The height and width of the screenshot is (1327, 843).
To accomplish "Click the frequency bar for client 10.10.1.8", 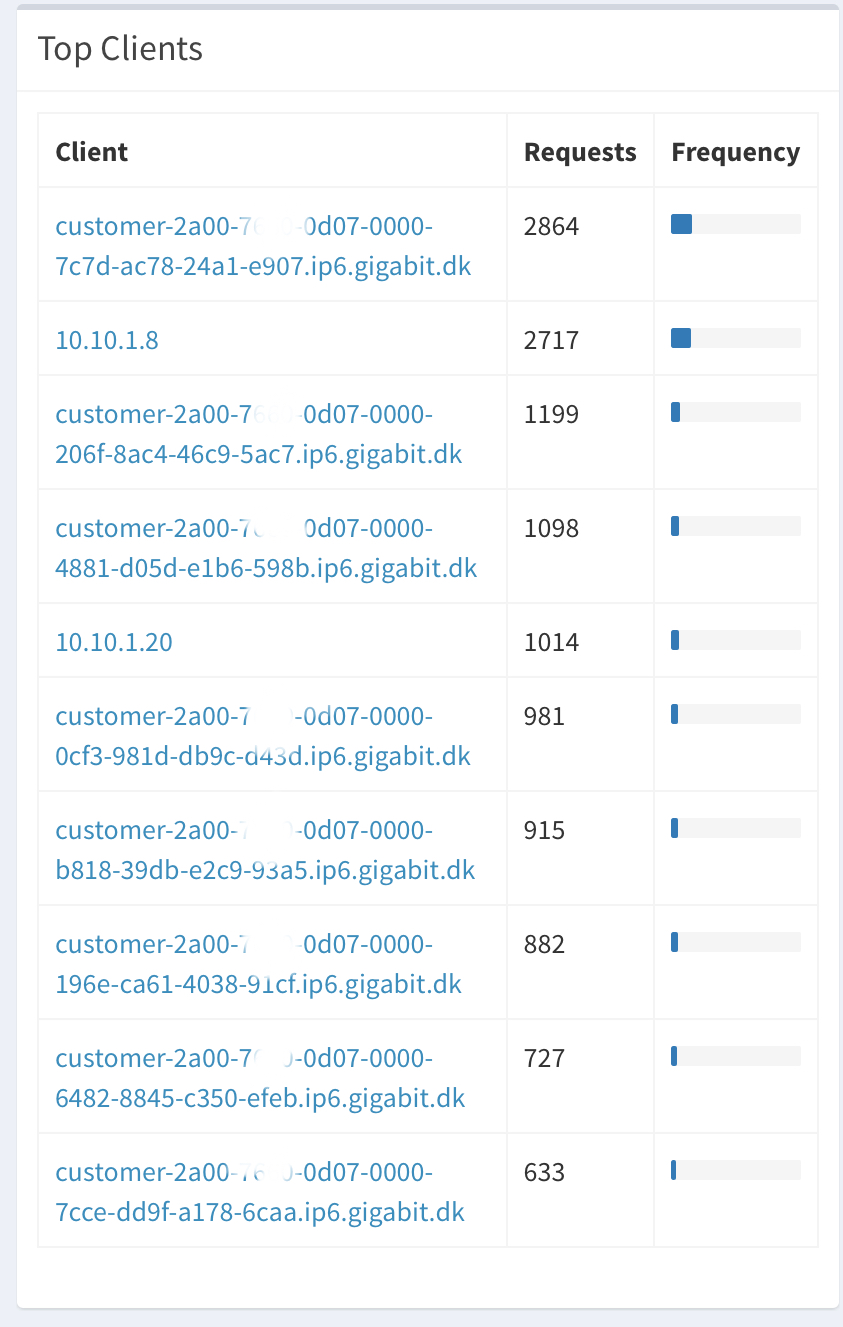I will 735,338.
